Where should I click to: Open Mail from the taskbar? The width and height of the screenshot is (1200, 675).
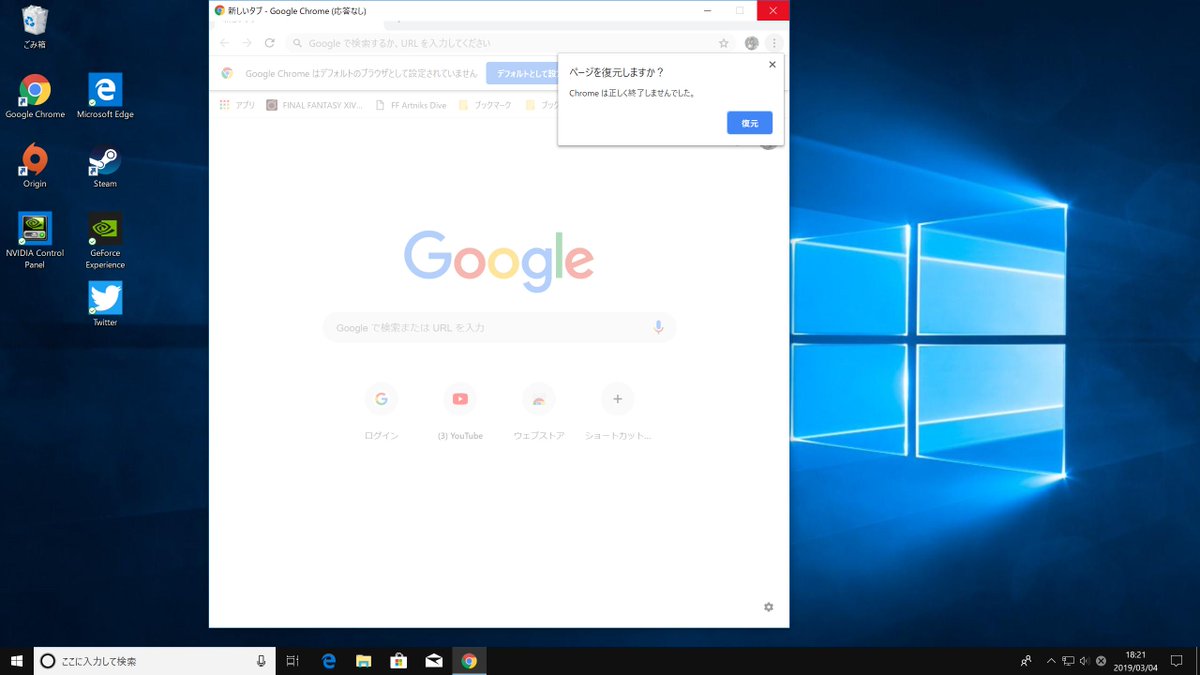coord(434,661)
